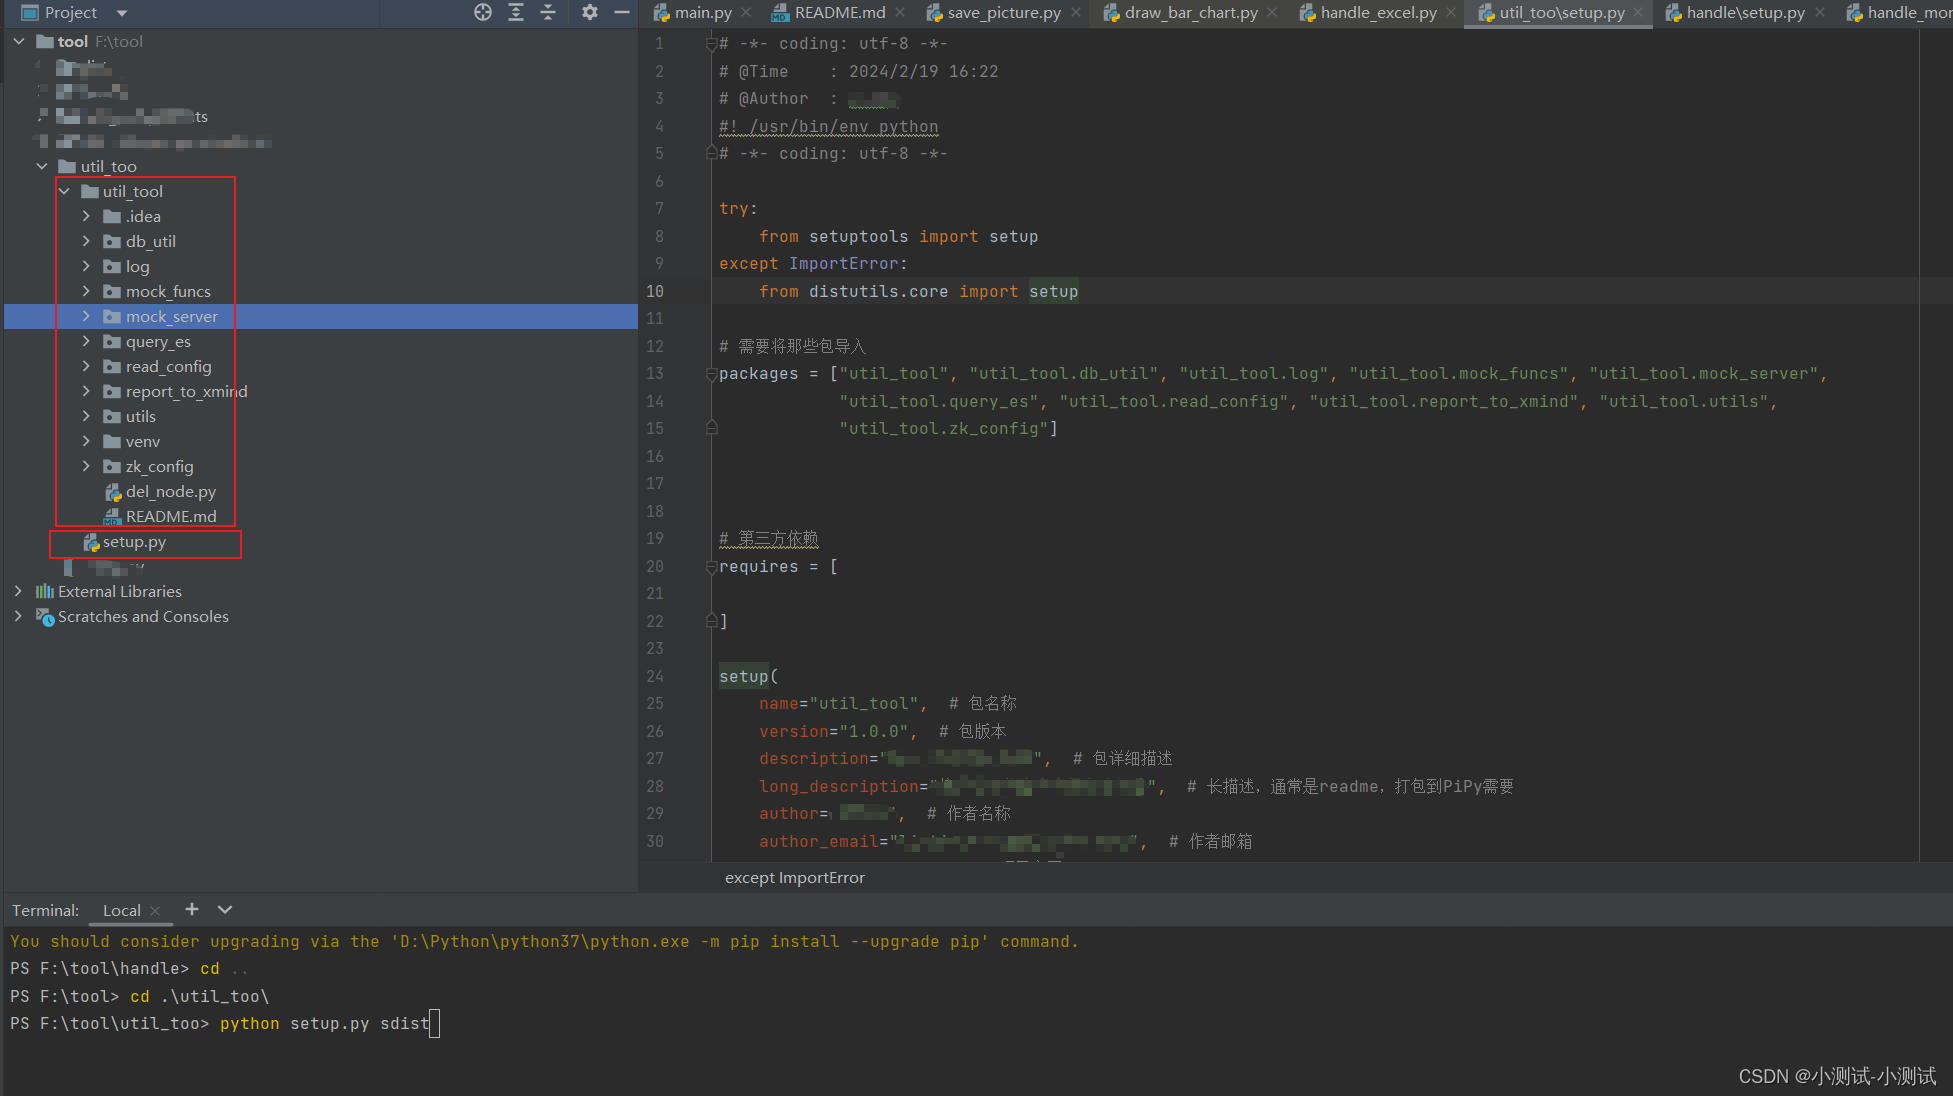This screenshot has width=1953, height=1096.
Task: Expand the db_util folder
Action: (86, 241)
